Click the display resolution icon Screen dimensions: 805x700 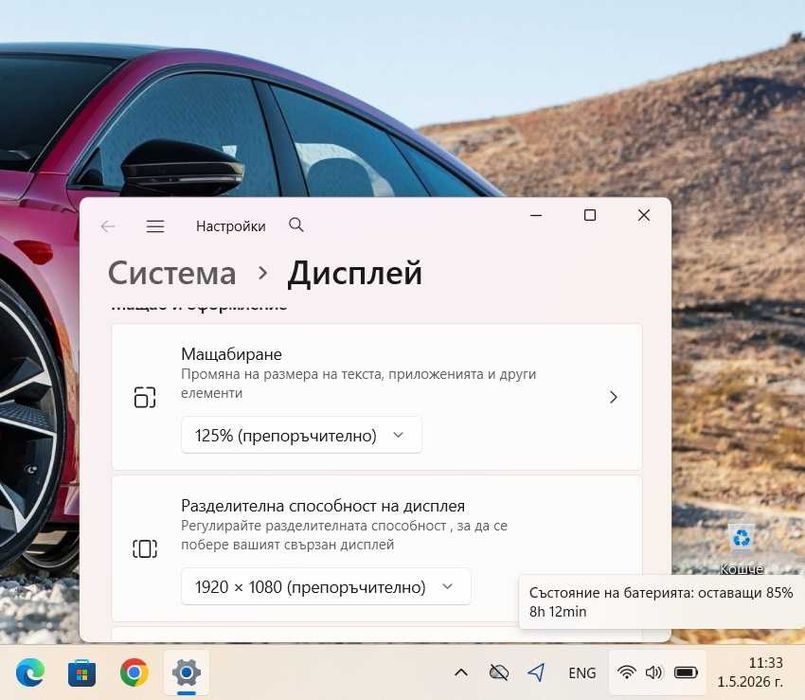click(145, 548)
